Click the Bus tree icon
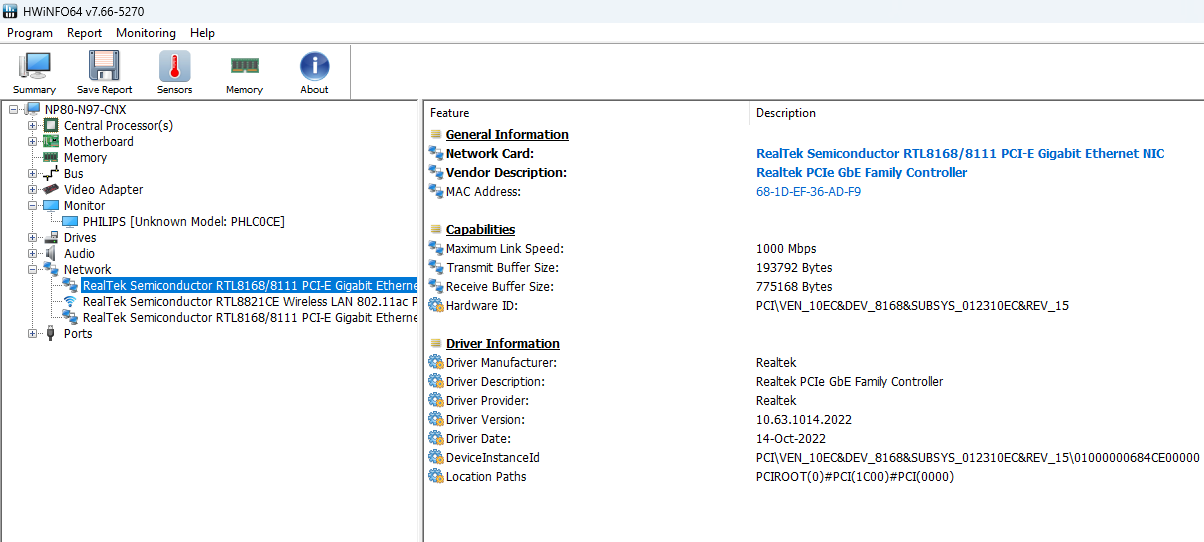Image resolution: width=1204 pixels, height=542 pixels. point(50,173)
